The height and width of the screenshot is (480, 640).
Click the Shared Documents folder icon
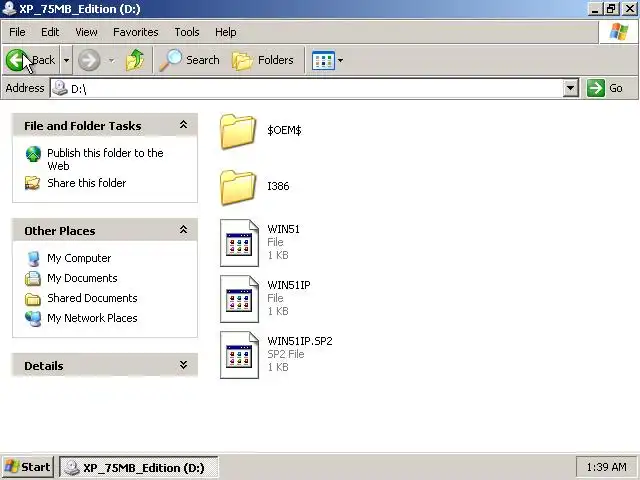point(33,299)
